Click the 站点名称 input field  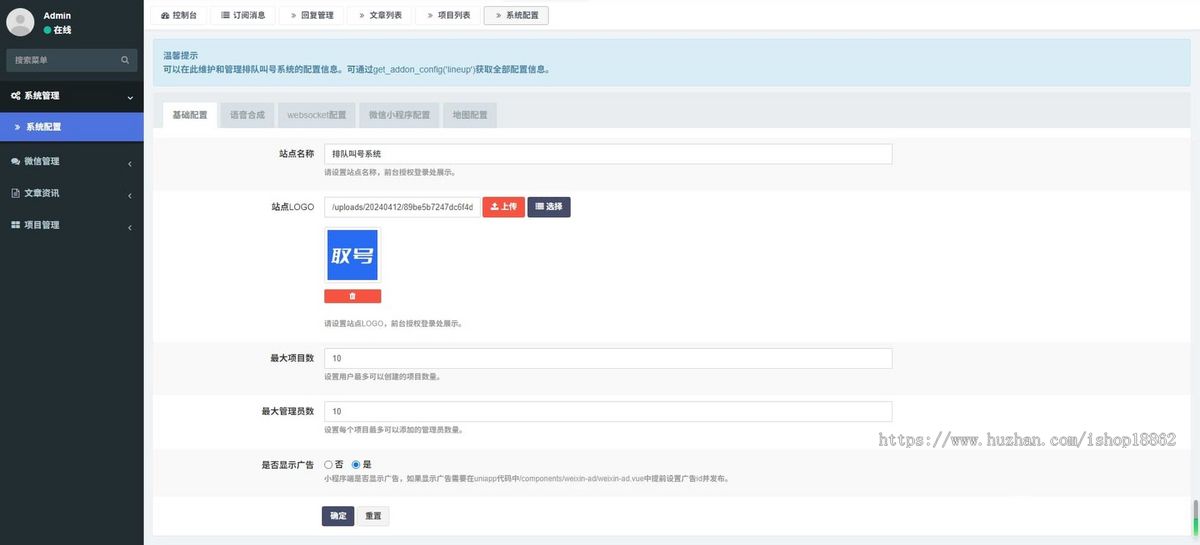pyautogui.click(x=607, y=154)
